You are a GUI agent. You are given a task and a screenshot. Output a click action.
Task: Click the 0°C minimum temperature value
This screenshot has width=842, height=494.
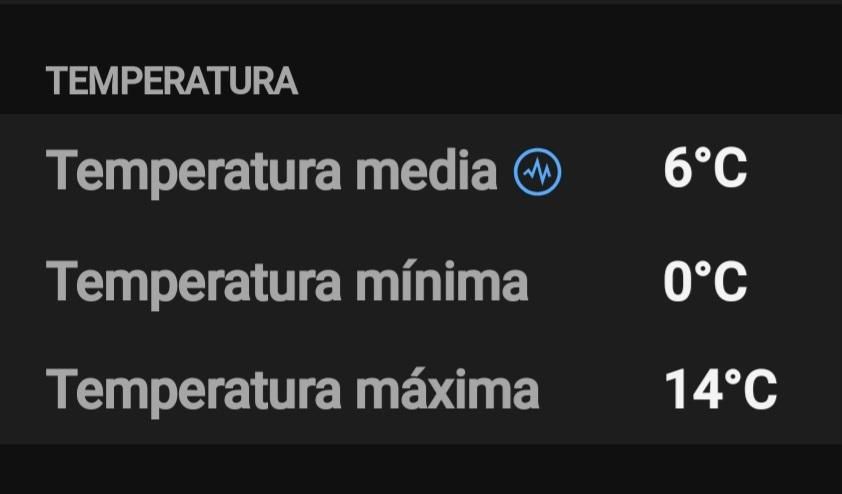click(705, 281)
